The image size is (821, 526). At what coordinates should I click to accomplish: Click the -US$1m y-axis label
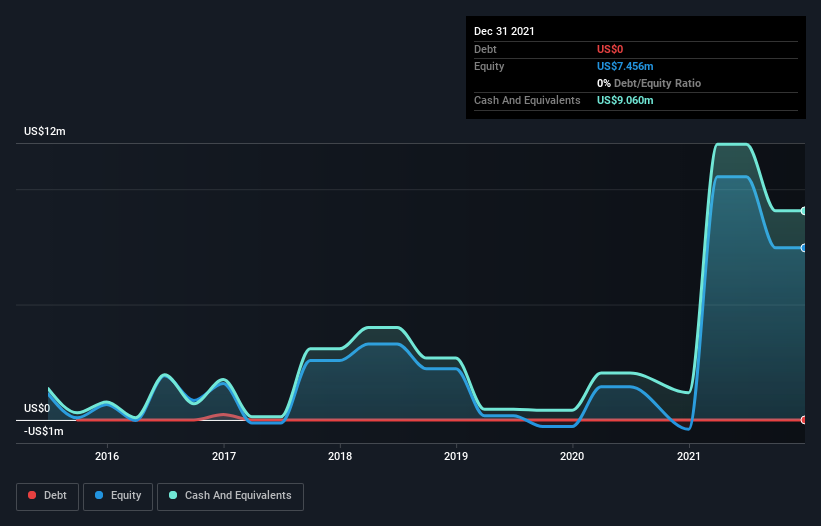coord(43,431)
